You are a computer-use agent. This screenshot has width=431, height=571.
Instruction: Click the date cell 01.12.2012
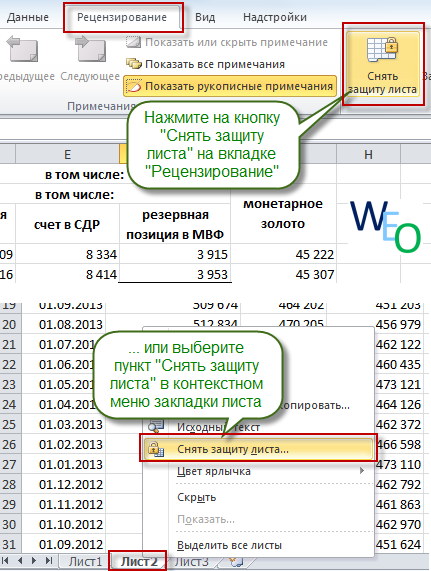click(64, 484)
